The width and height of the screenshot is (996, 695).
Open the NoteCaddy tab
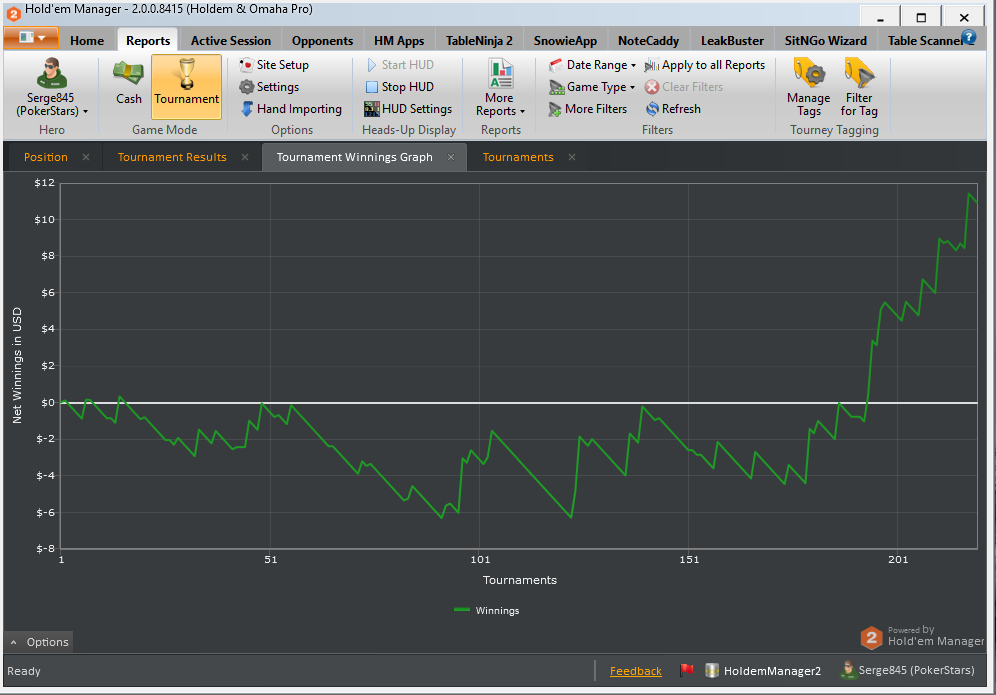649,41
